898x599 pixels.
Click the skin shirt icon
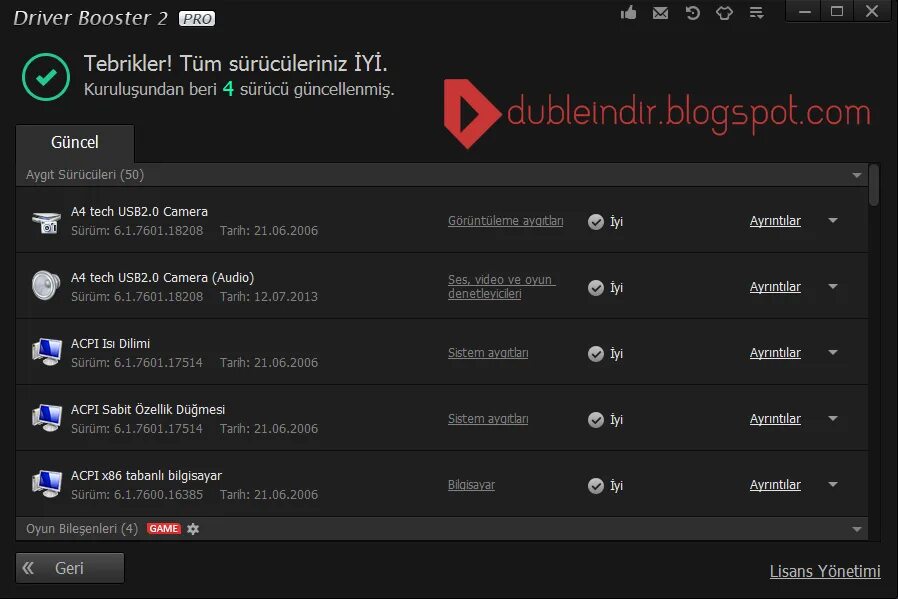click(724, 13)
